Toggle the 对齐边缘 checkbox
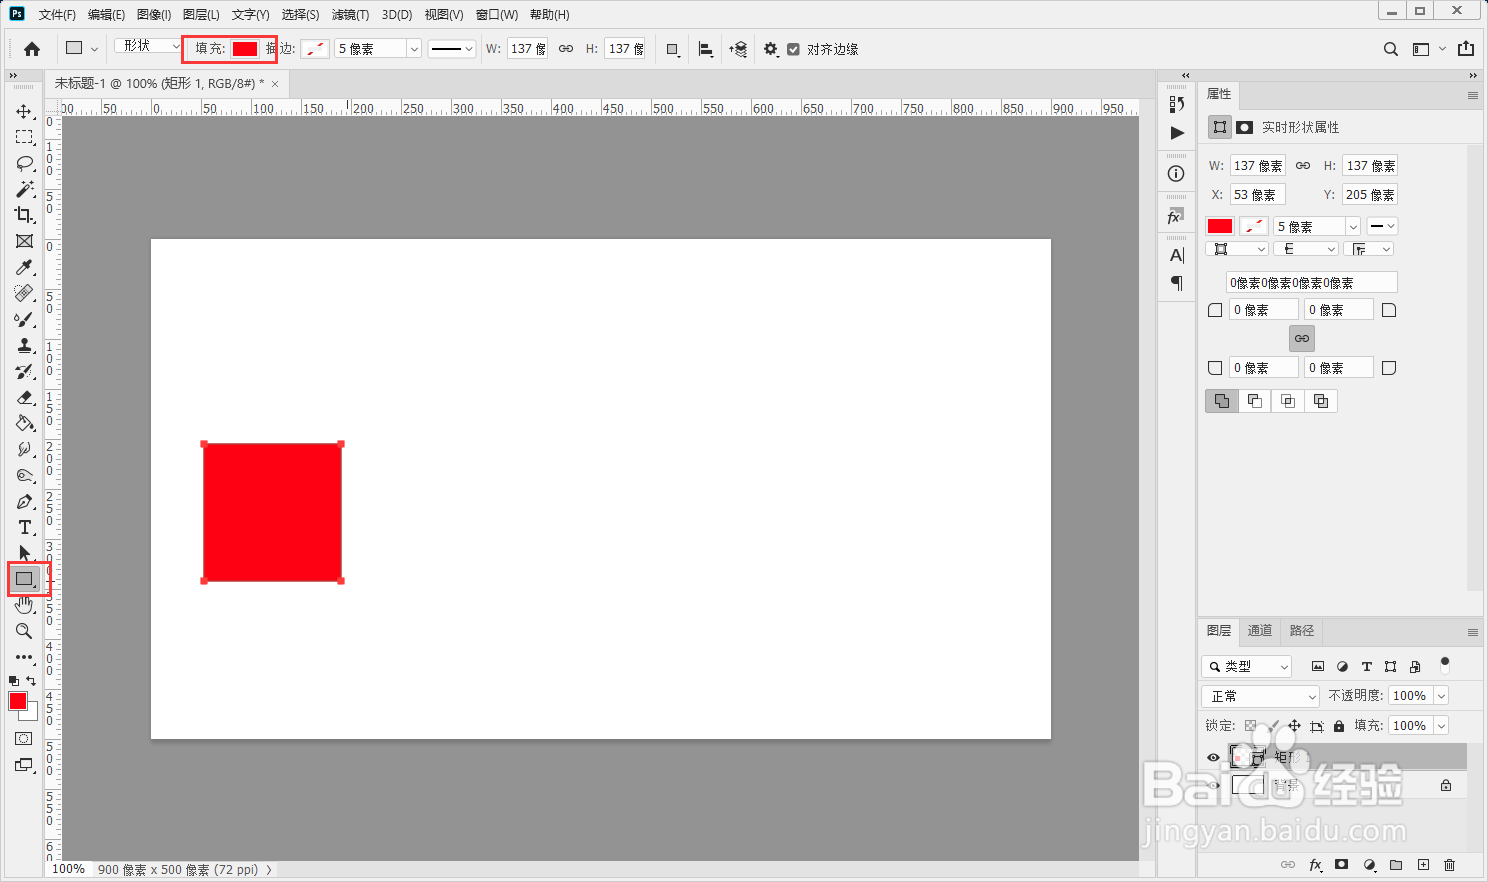This screenshot has height=882, width=1488. pyautogui.click(x=793, y=49)
